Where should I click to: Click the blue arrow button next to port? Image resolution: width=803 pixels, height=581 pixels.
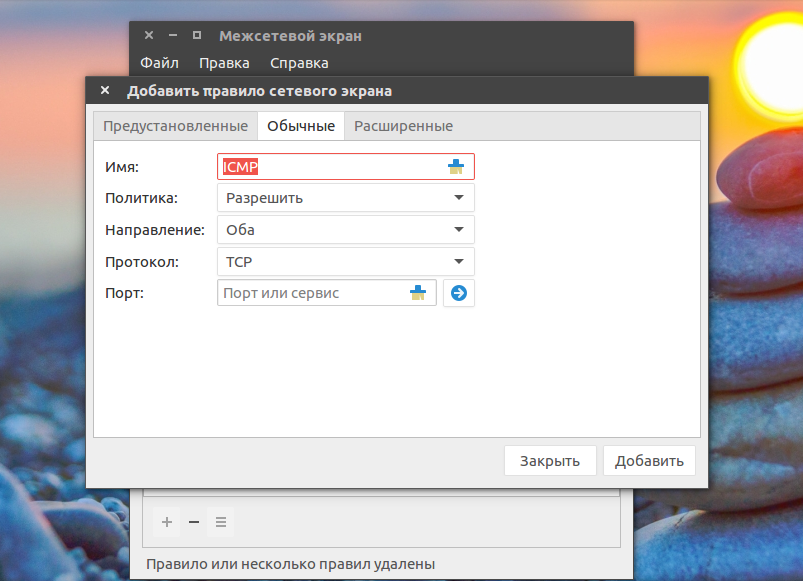pyautogui.click(x=459, y=293)
